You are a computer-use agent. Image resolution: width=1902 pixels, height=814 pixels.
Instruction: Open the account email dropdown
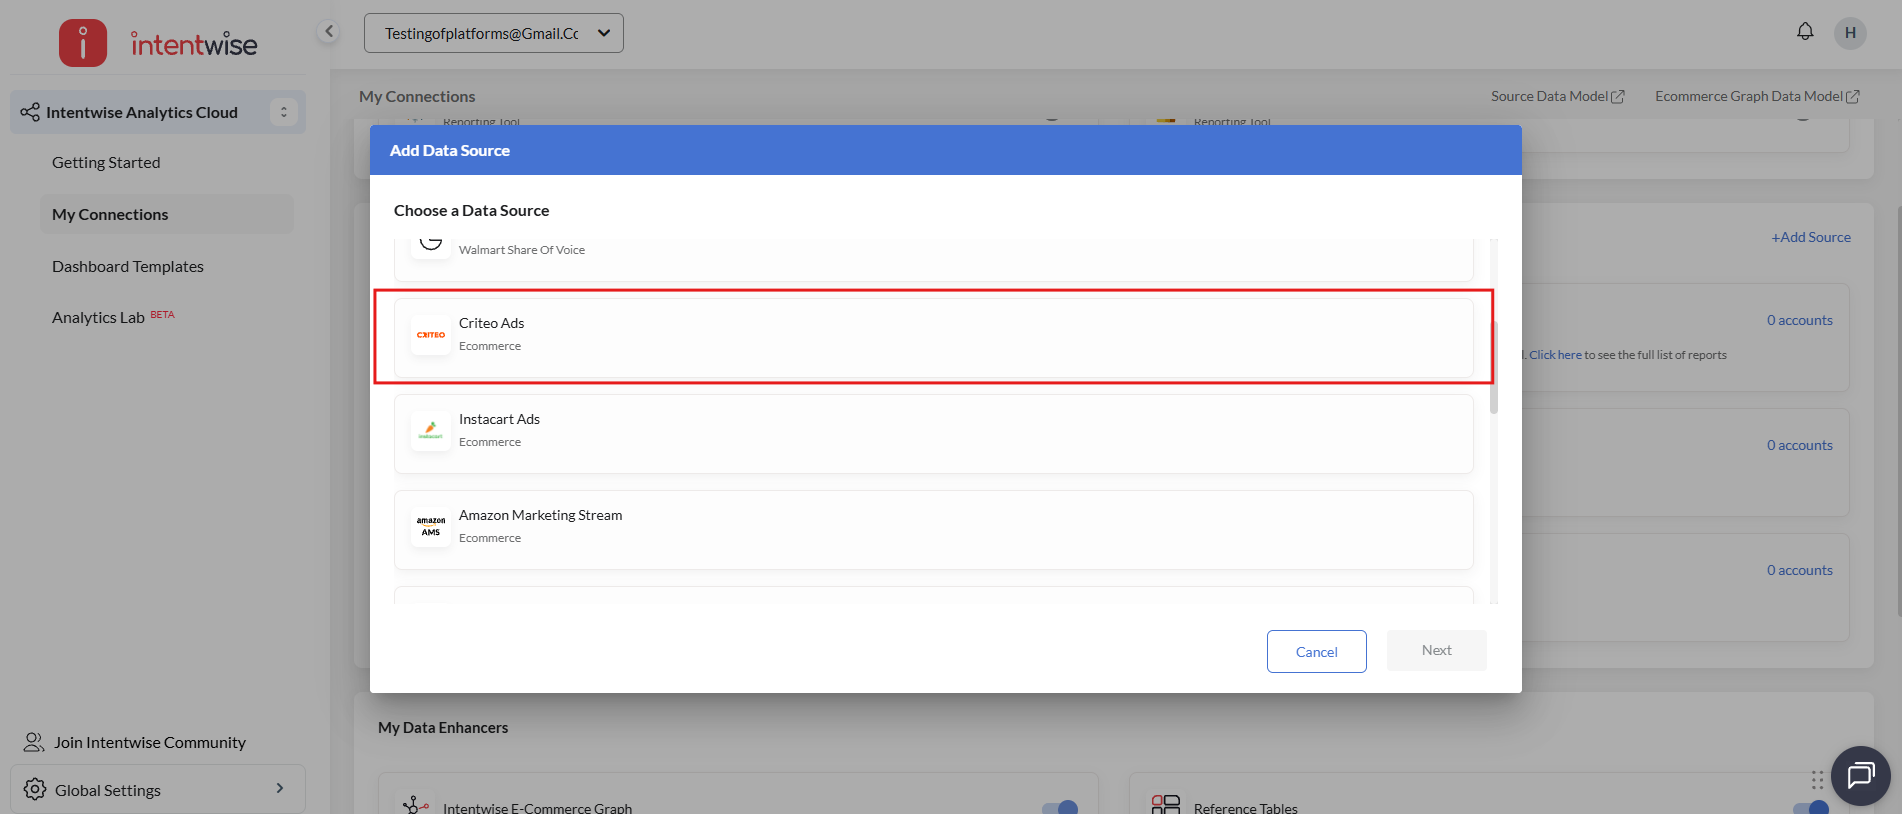point(494,33)
